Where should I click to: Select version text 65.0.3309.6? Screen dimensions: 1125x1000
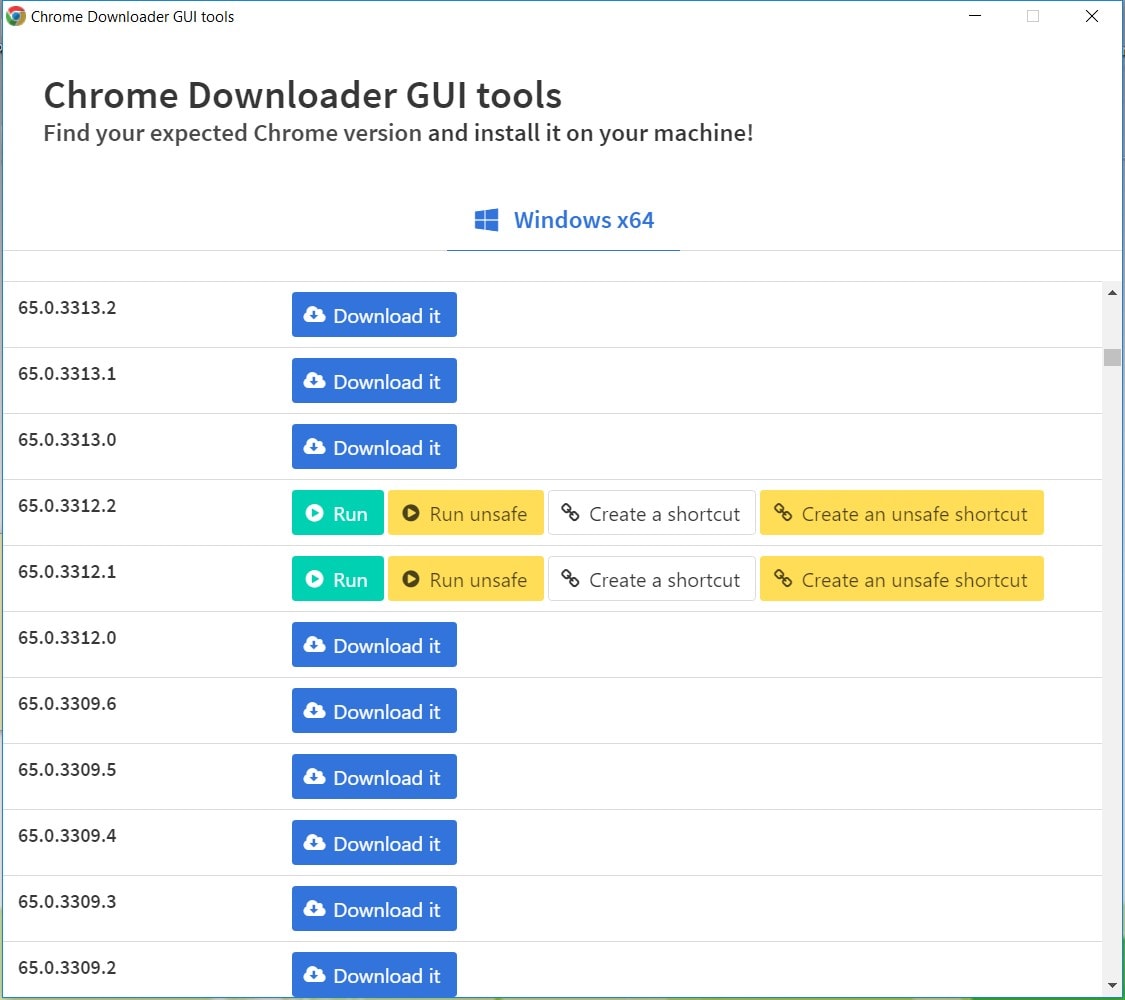tap(67, 704)
